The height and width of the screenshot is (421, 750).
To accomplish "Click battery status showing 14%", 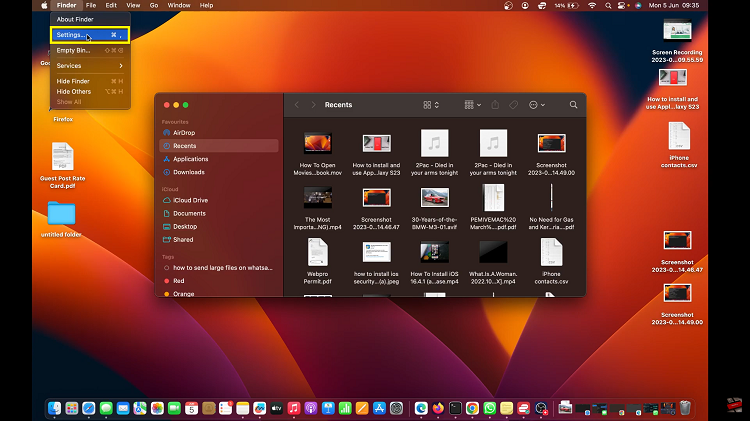I will pos(566,5).
